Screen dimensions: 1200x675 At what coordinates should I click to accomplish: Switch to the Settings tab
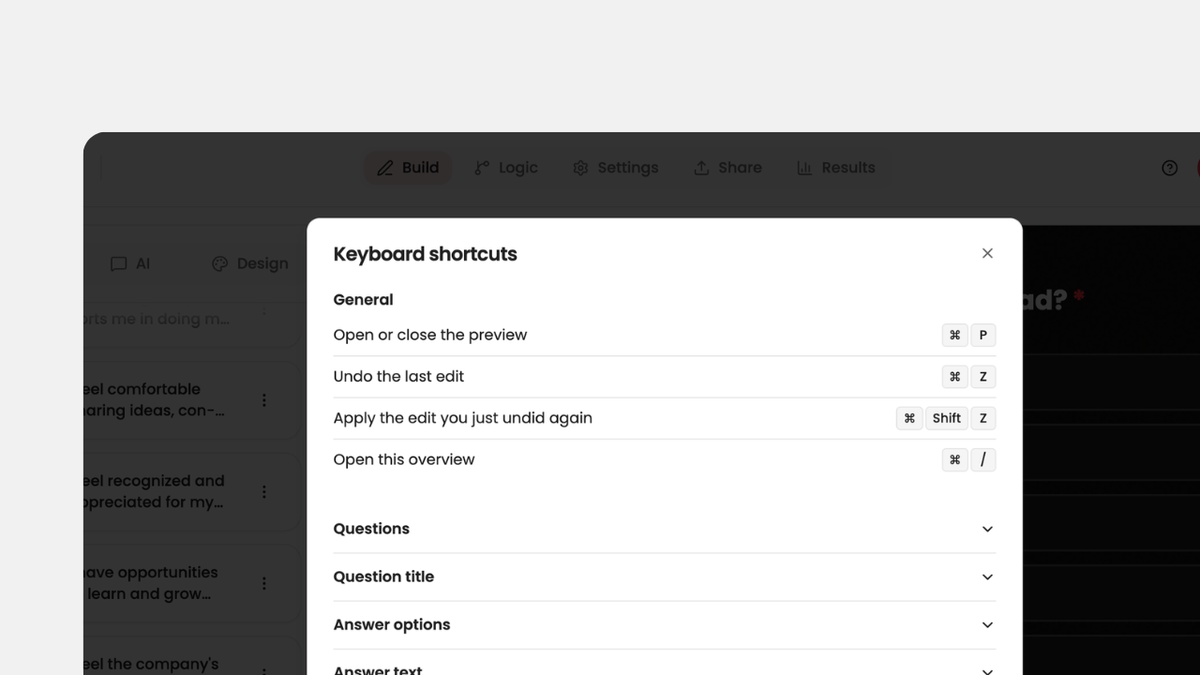[x=616, y=168]
